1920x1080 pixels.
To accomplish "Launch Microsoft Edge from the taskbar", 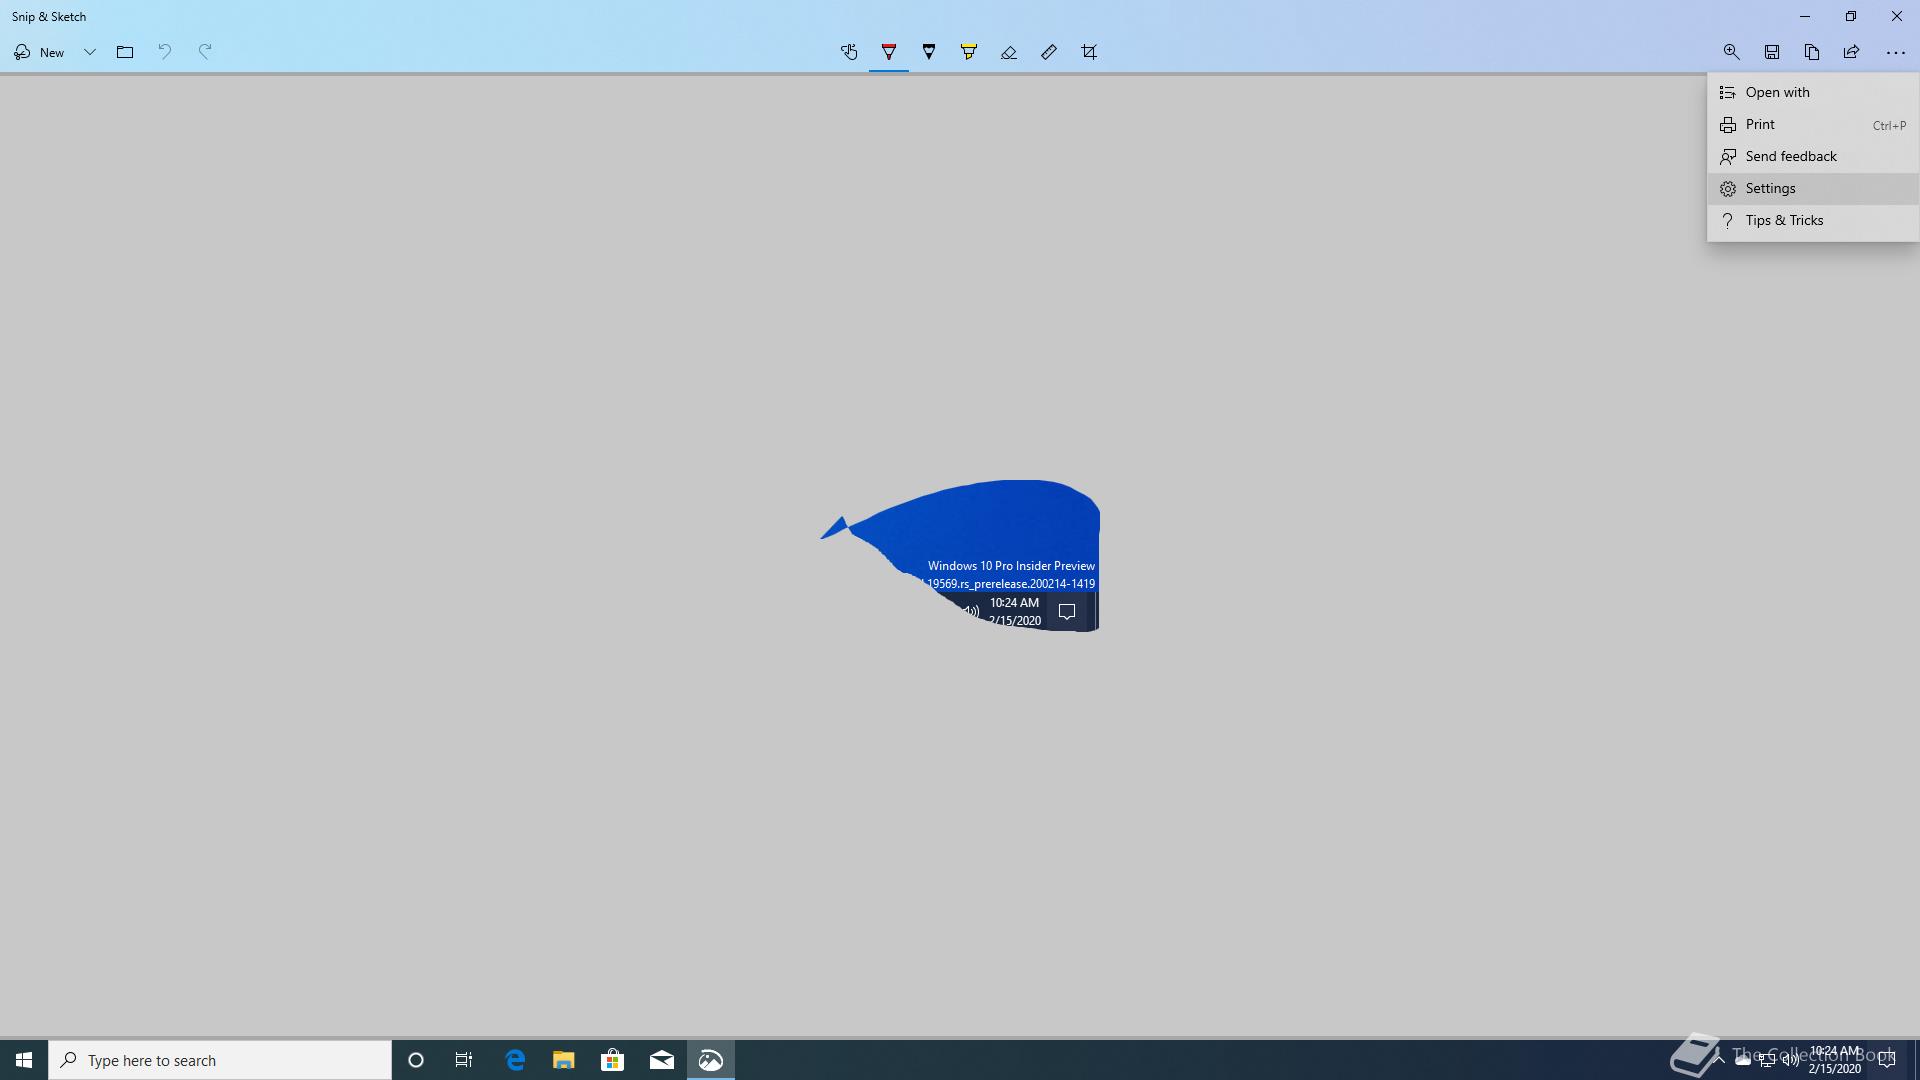I will 515,1060.
